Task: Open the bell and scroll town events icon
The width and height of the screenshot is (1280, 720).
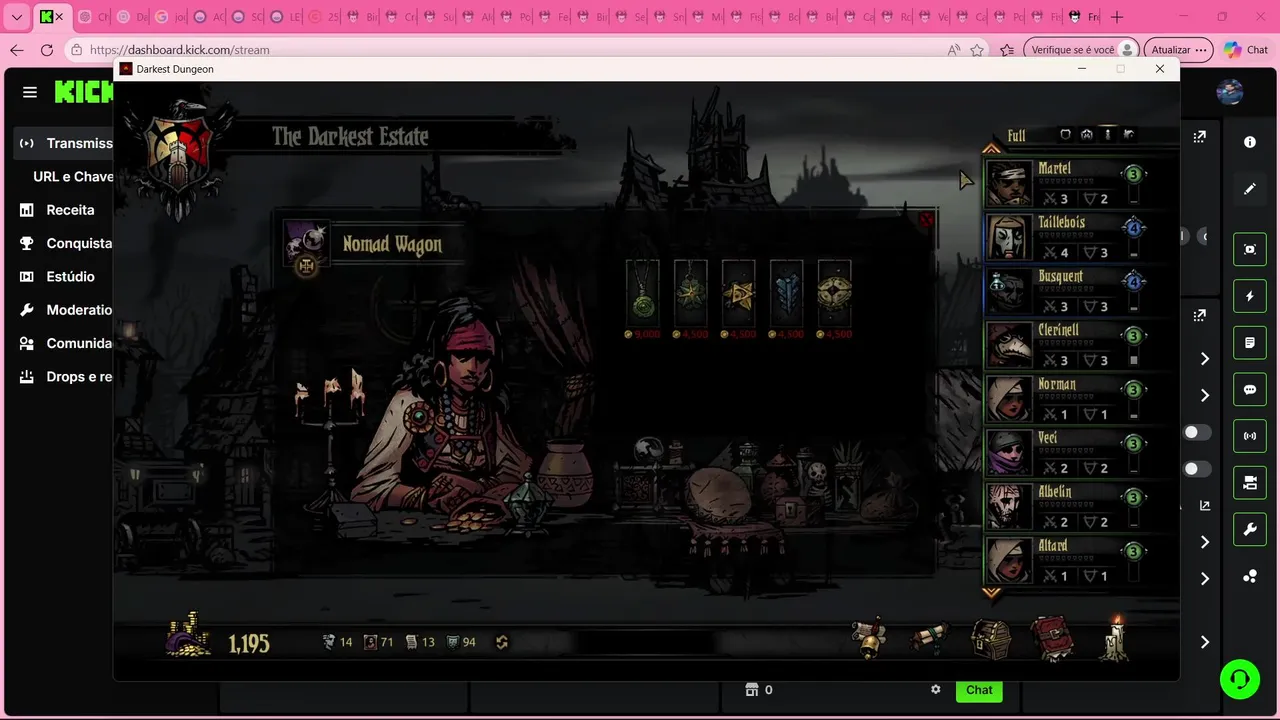Action: pos(870,639)
